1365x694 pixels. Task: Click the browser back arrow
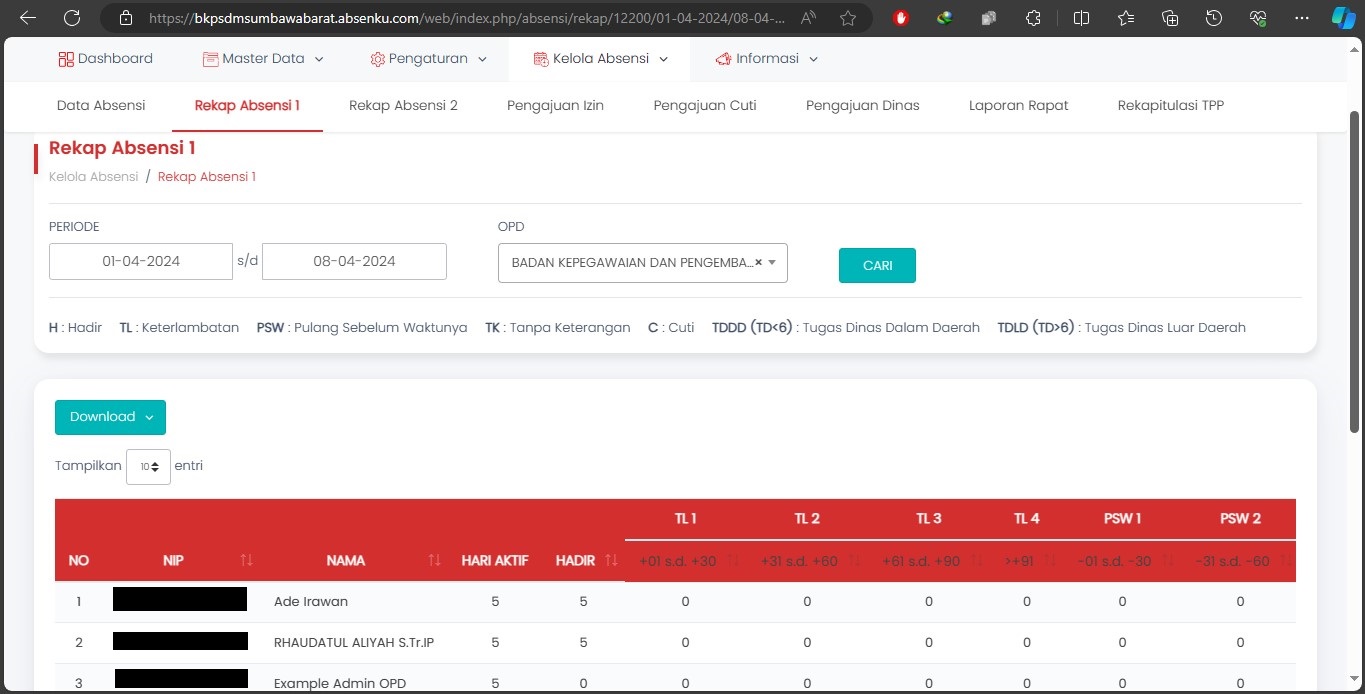28,18
